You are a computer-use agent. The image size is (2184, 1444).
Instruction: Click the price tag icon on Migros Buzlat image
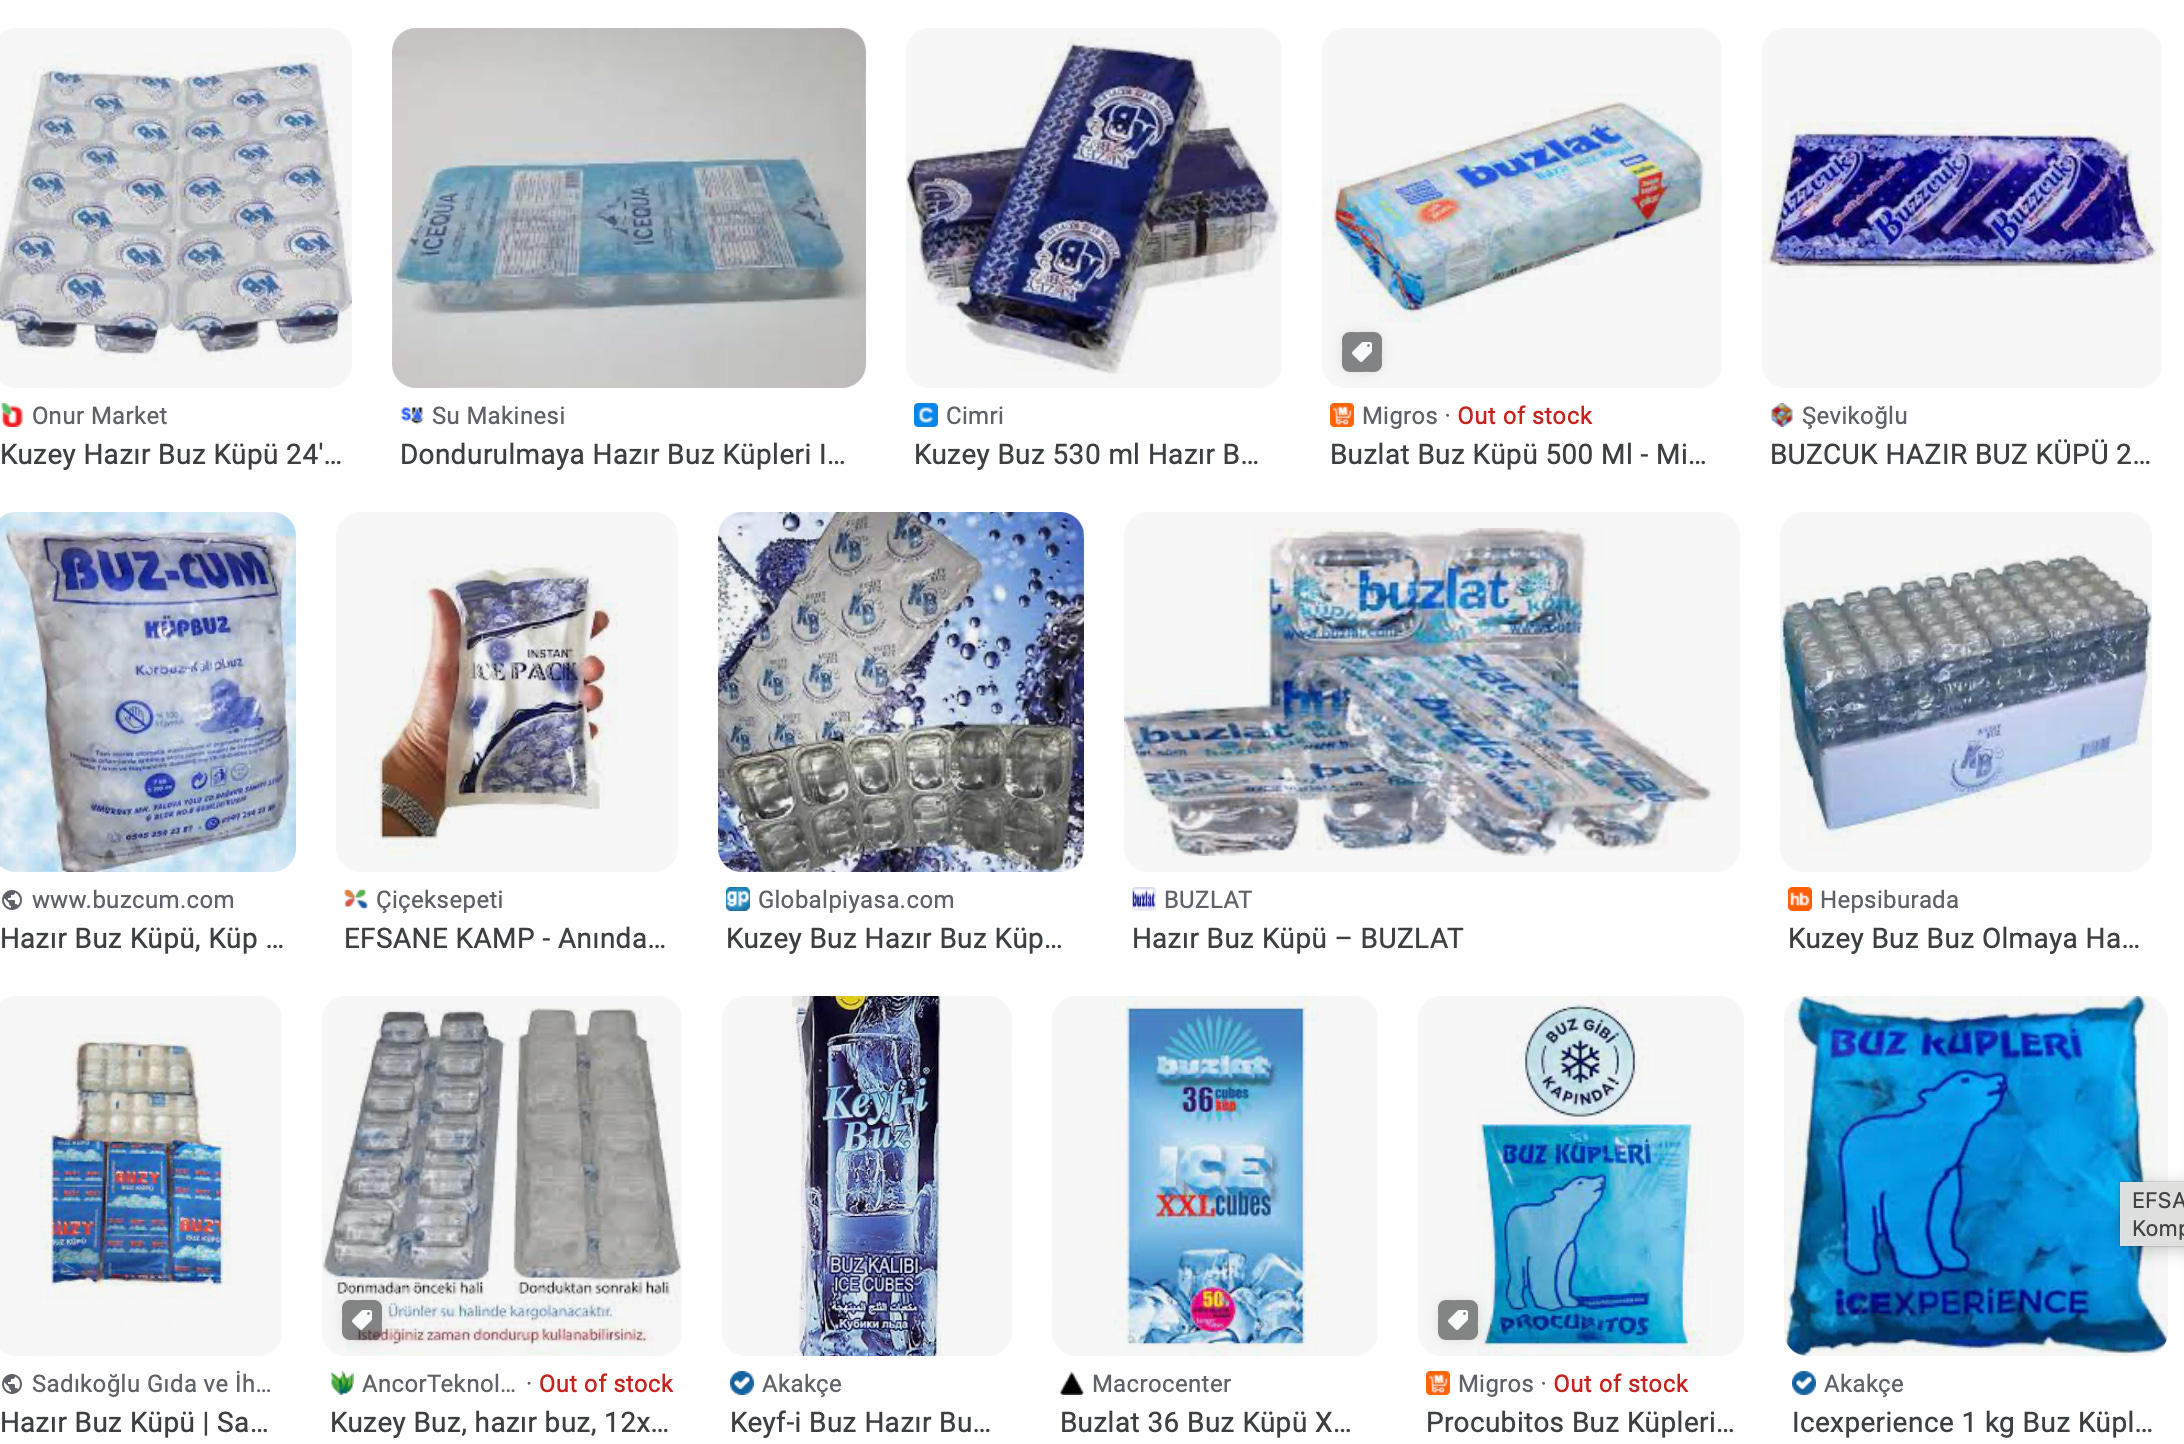(x=1361, y=352)
